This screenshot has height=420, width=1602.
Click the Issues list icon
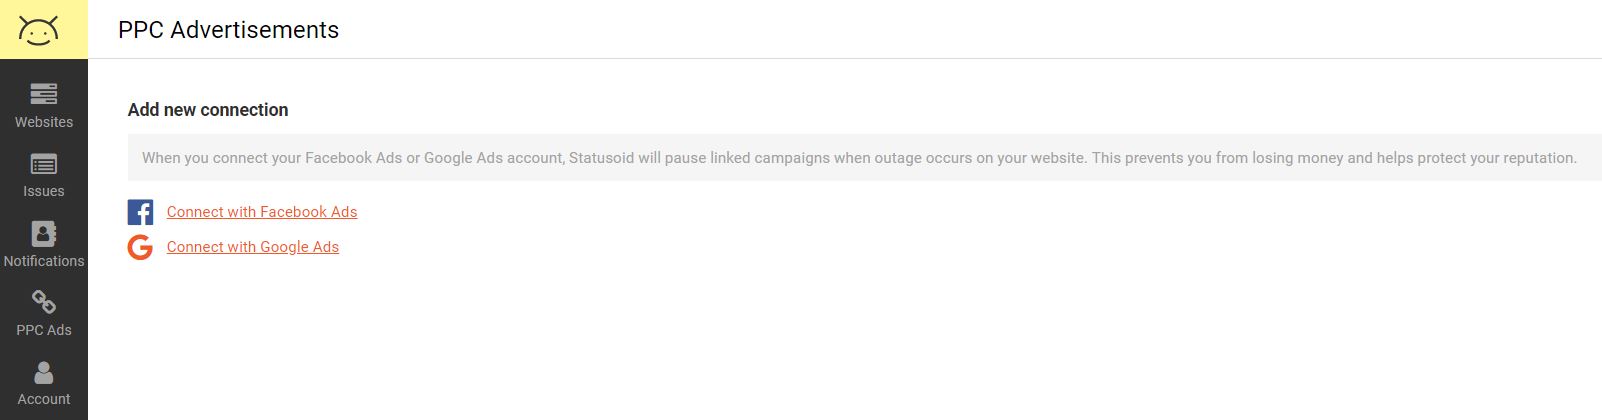tap(44, 164)
